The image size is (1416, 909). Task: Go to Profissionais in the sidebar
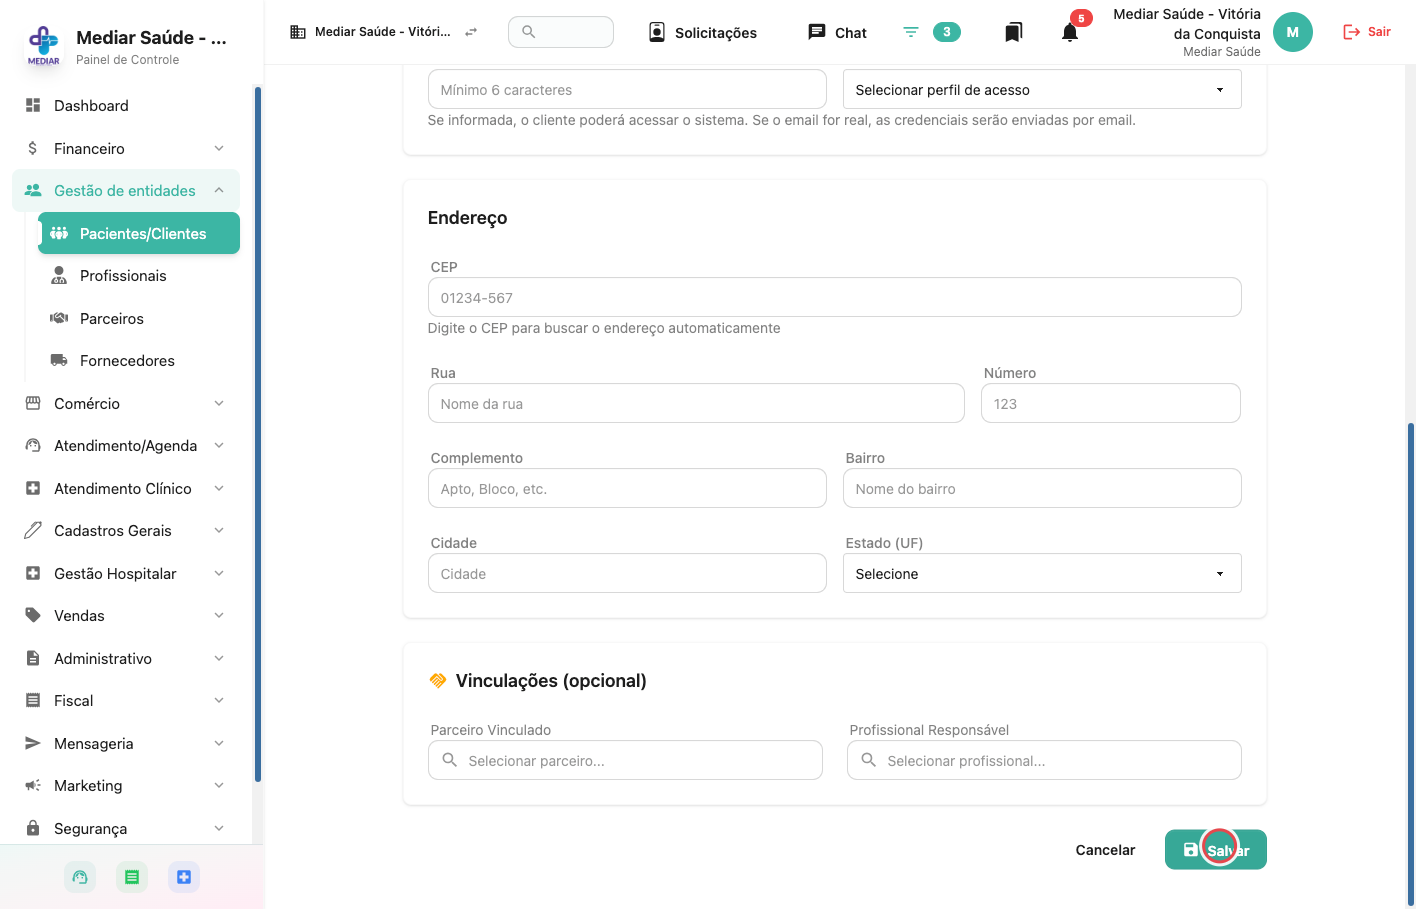tap(139, 275)
